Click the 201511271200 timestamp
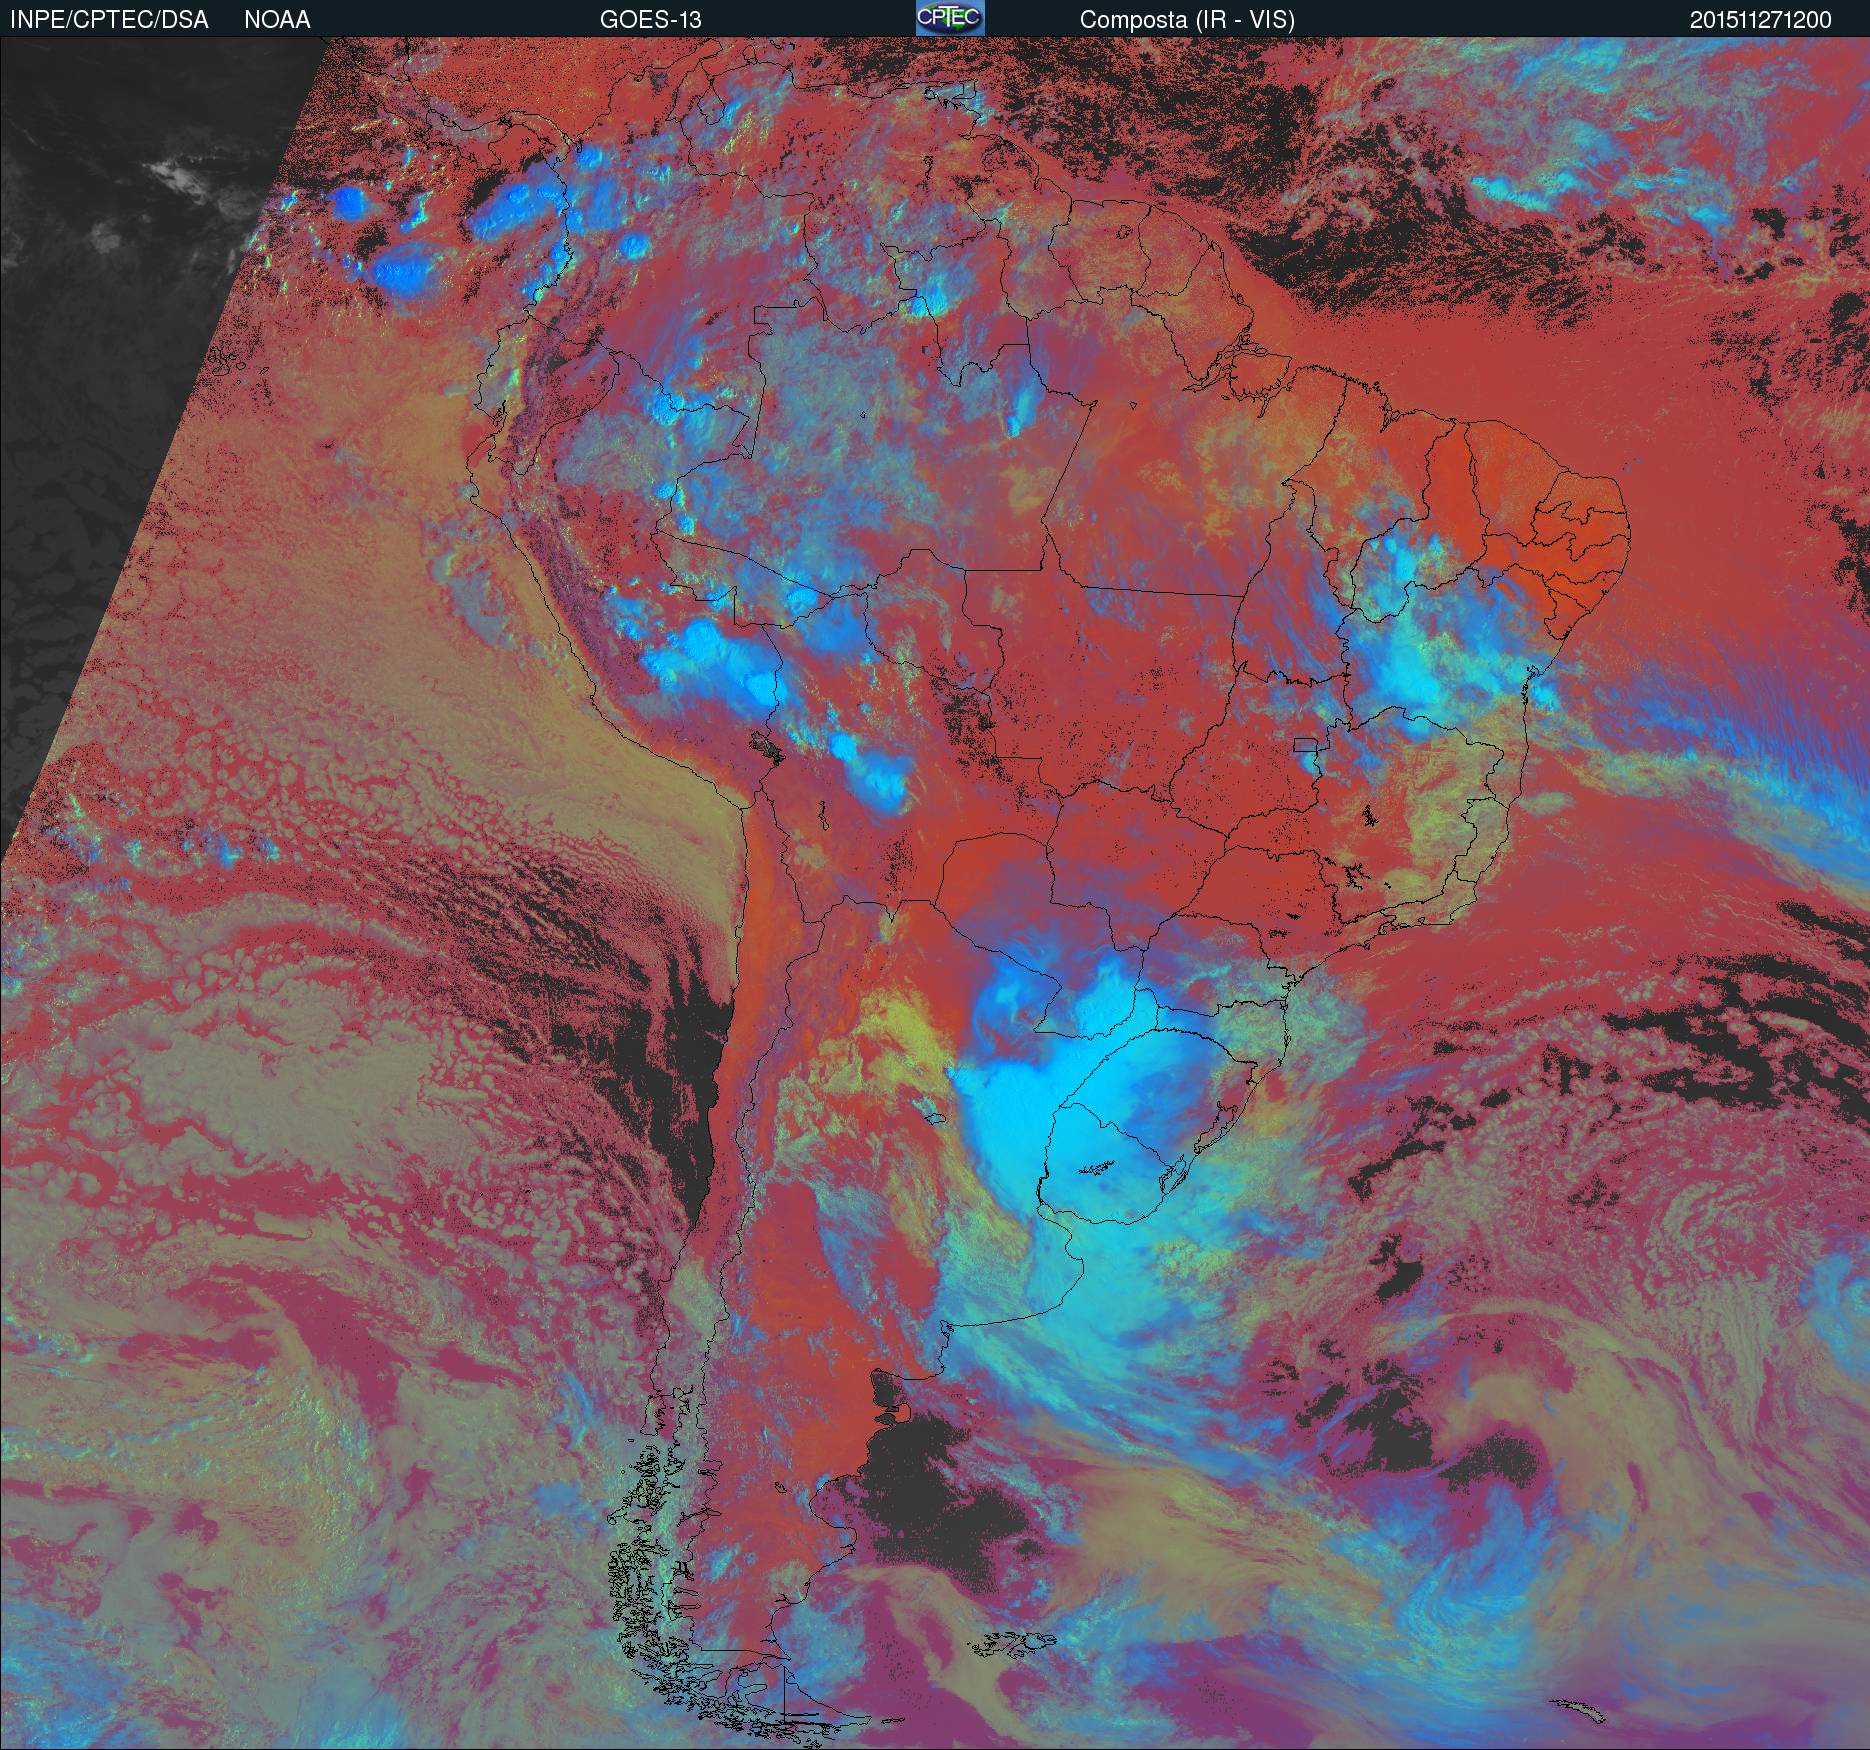Viewport: 1870px width, 1750px height. 1760,20
